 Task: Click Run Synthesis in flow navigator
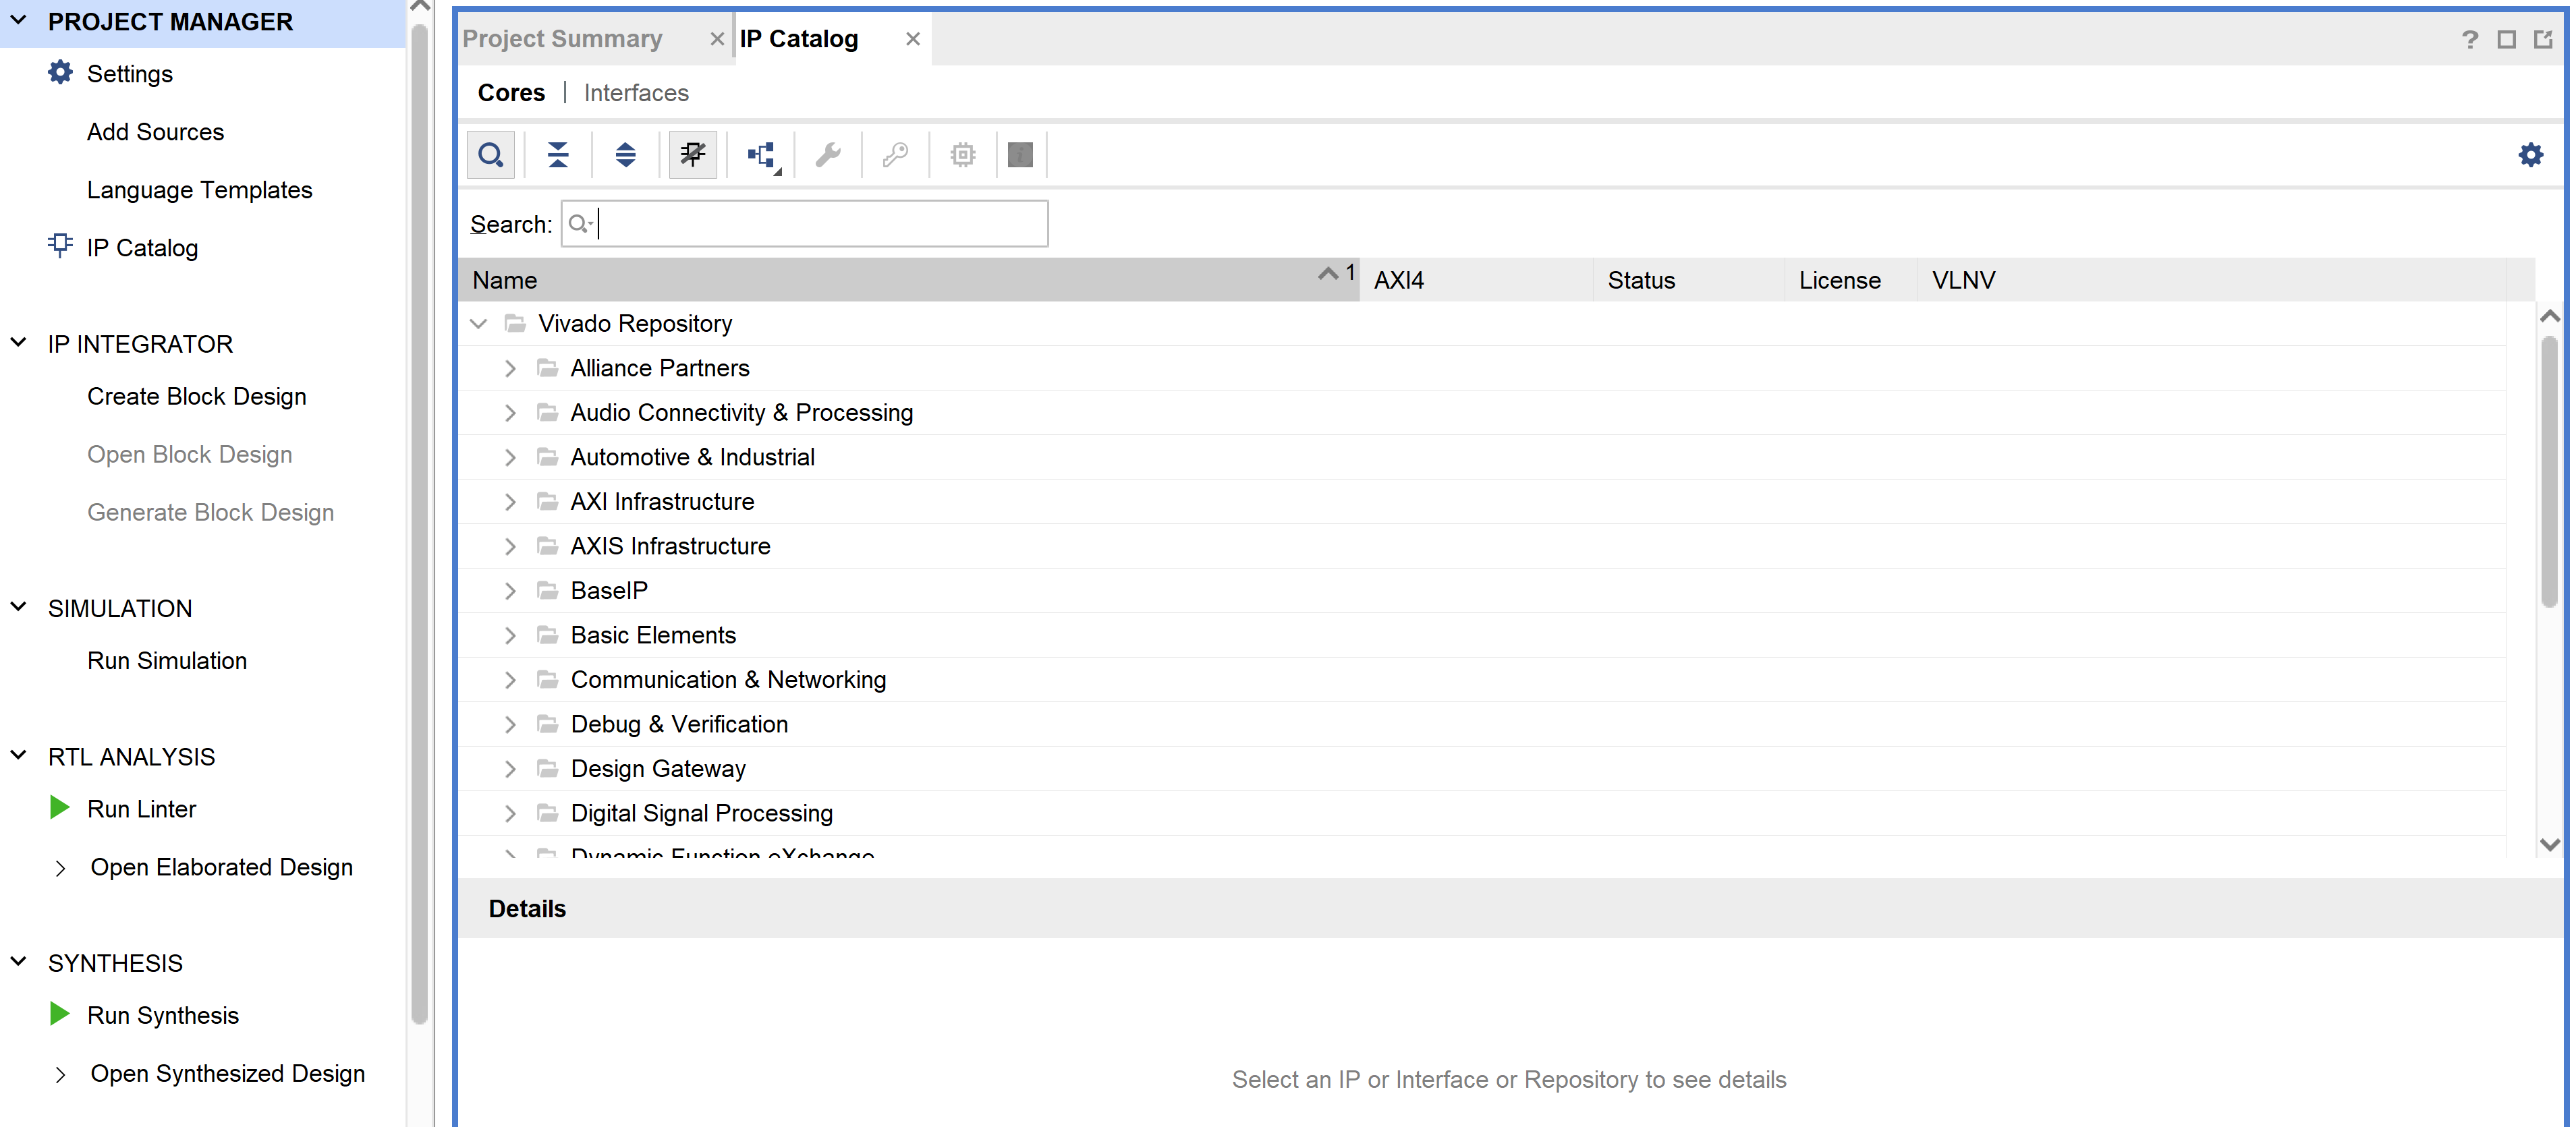[x=163, y=1015]
